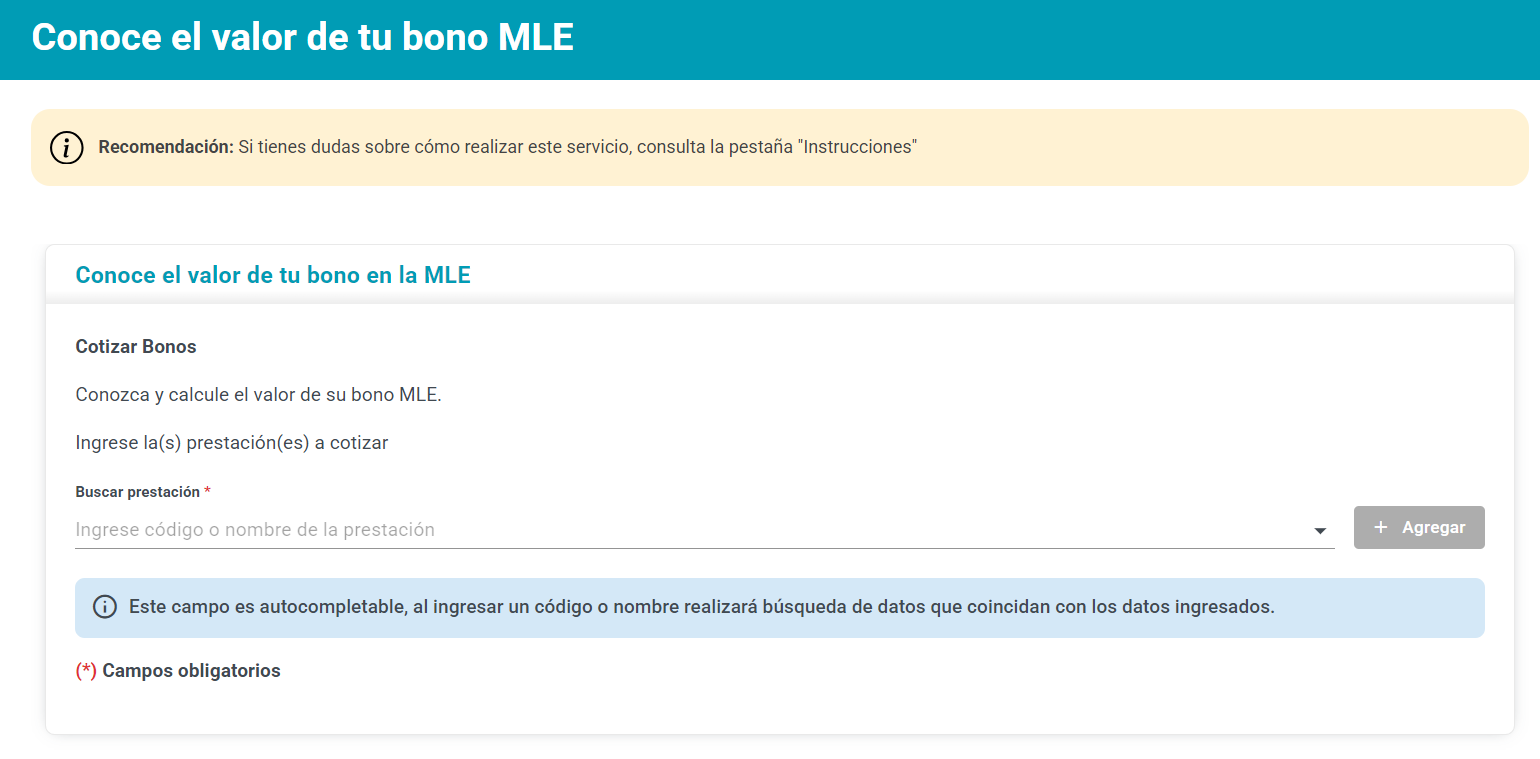1540x759 pixels.
Task: Click the info icon in the blue autocomplete note
Action: [105, 607]
